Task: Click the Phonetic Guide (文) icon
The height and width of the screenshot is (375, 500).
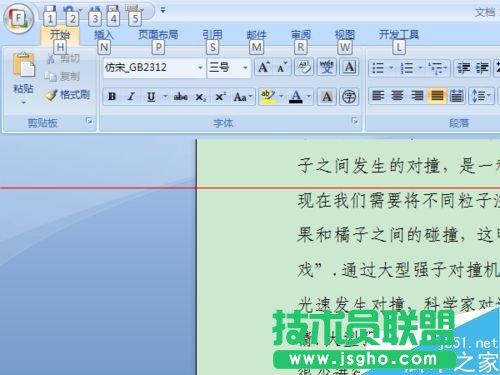Action: pos(327,67)
